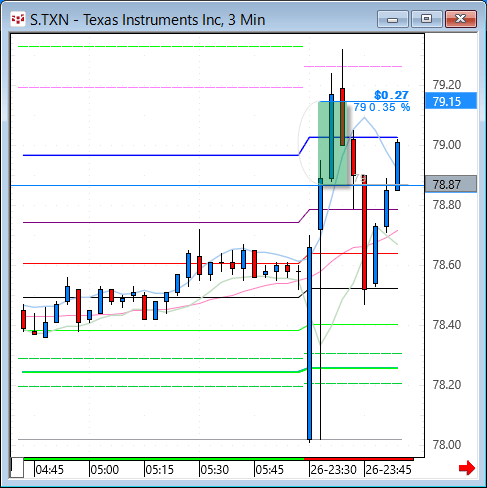Minimize the S.TXN chart window
The image size is (487, 488).
pos(393,19)
